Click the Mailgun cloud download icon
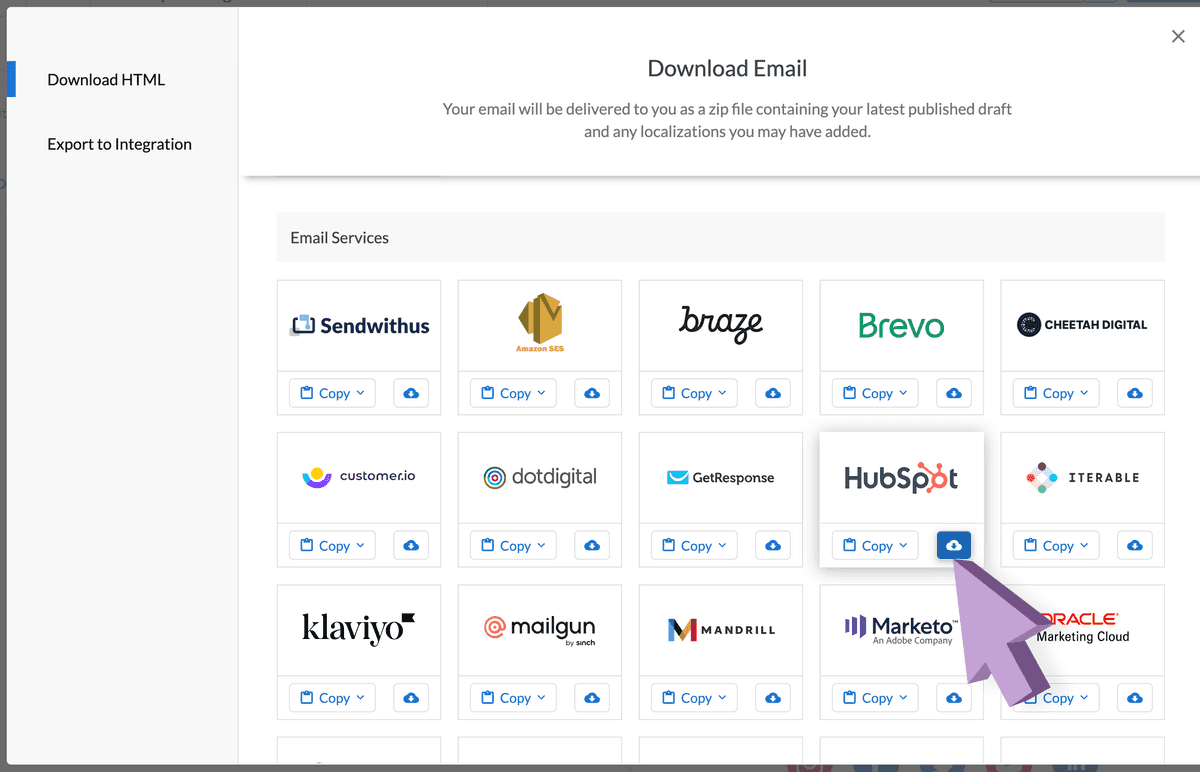The image size is (1200, 772). tap(592, 697)
